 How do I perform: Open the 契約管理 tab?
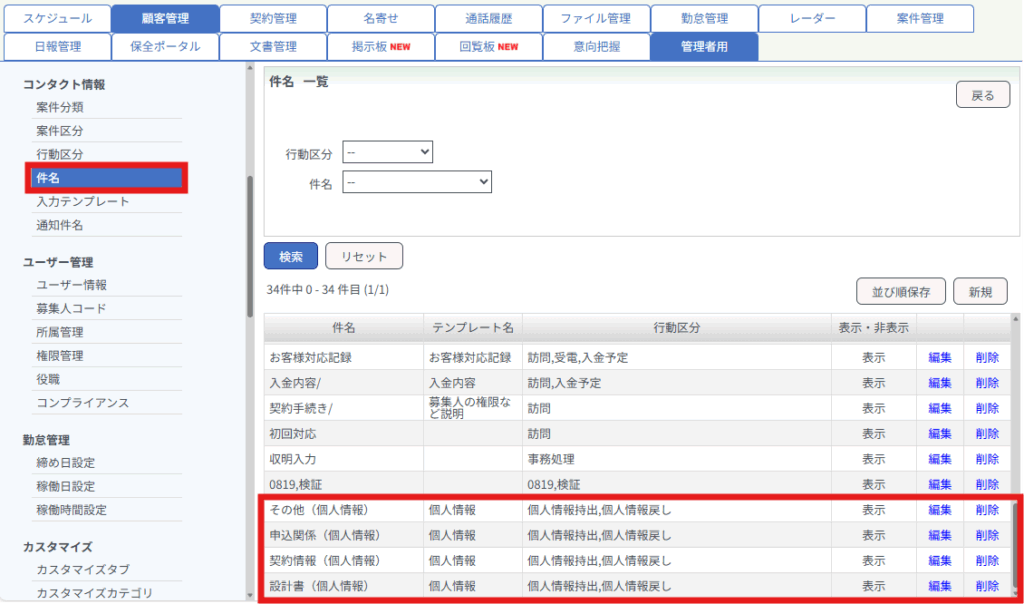[272, 19]
